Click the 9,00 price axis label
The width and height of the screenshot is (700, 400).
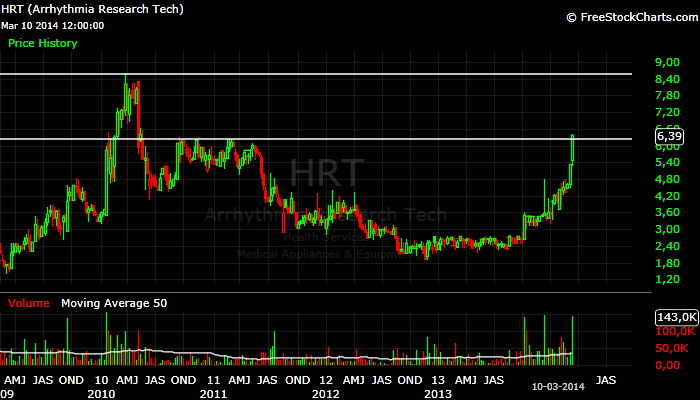[x=667, y=62]
